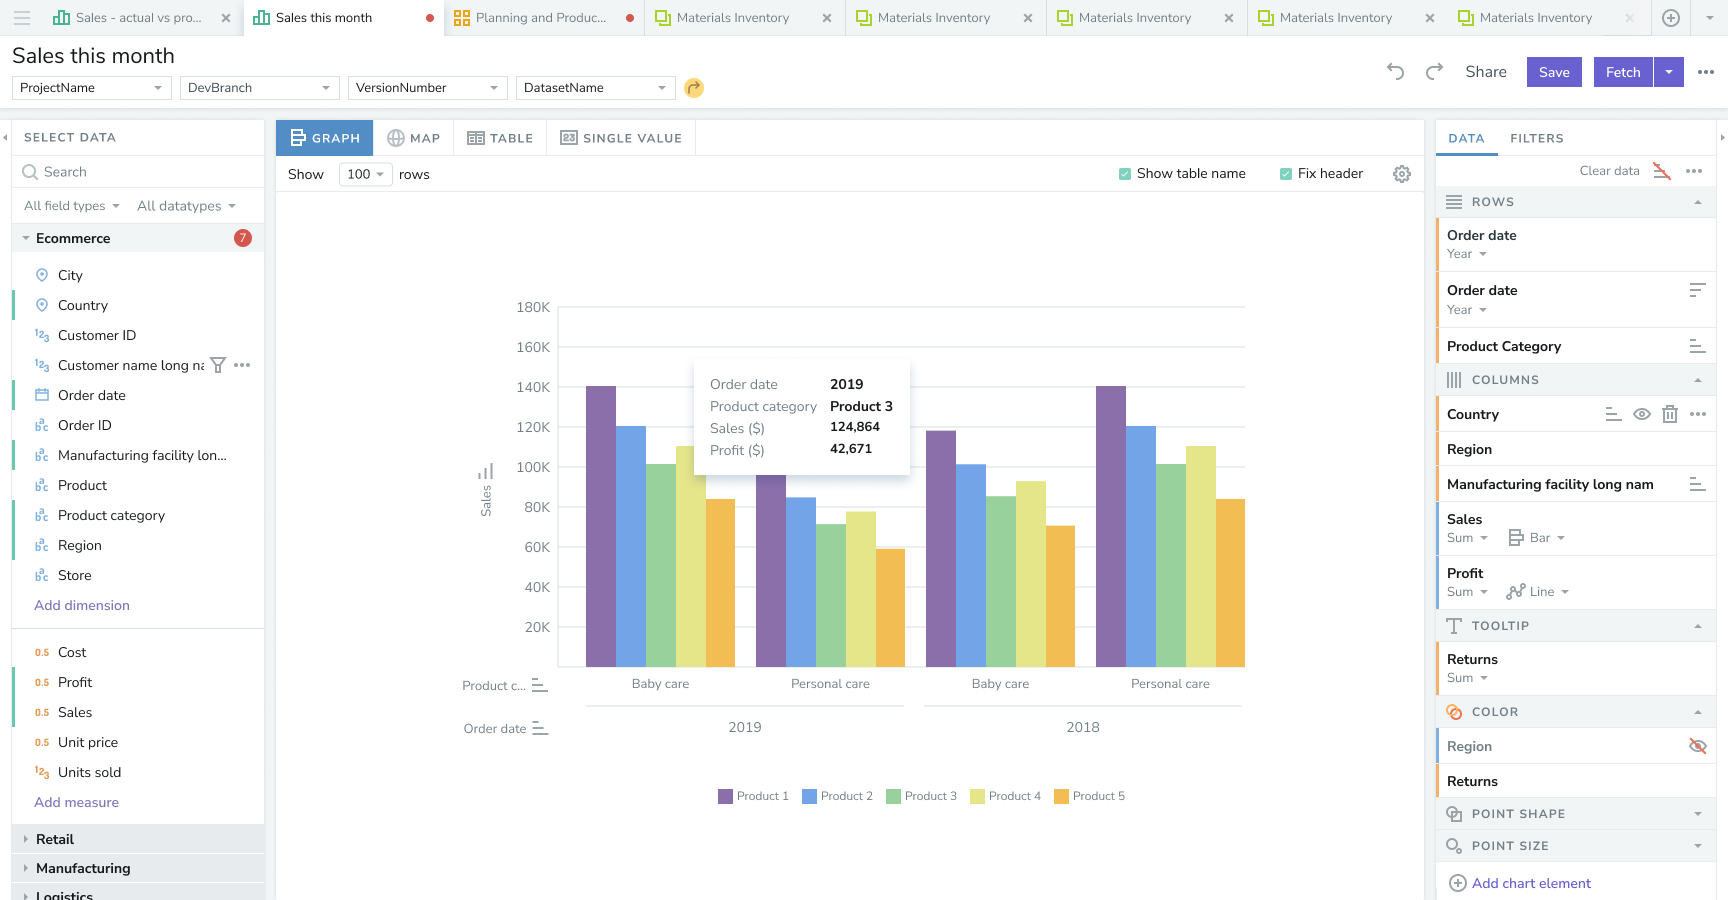Click the yellow refresh arrow icon
The image size is (1728, 900).
click(x=694, y=88)
